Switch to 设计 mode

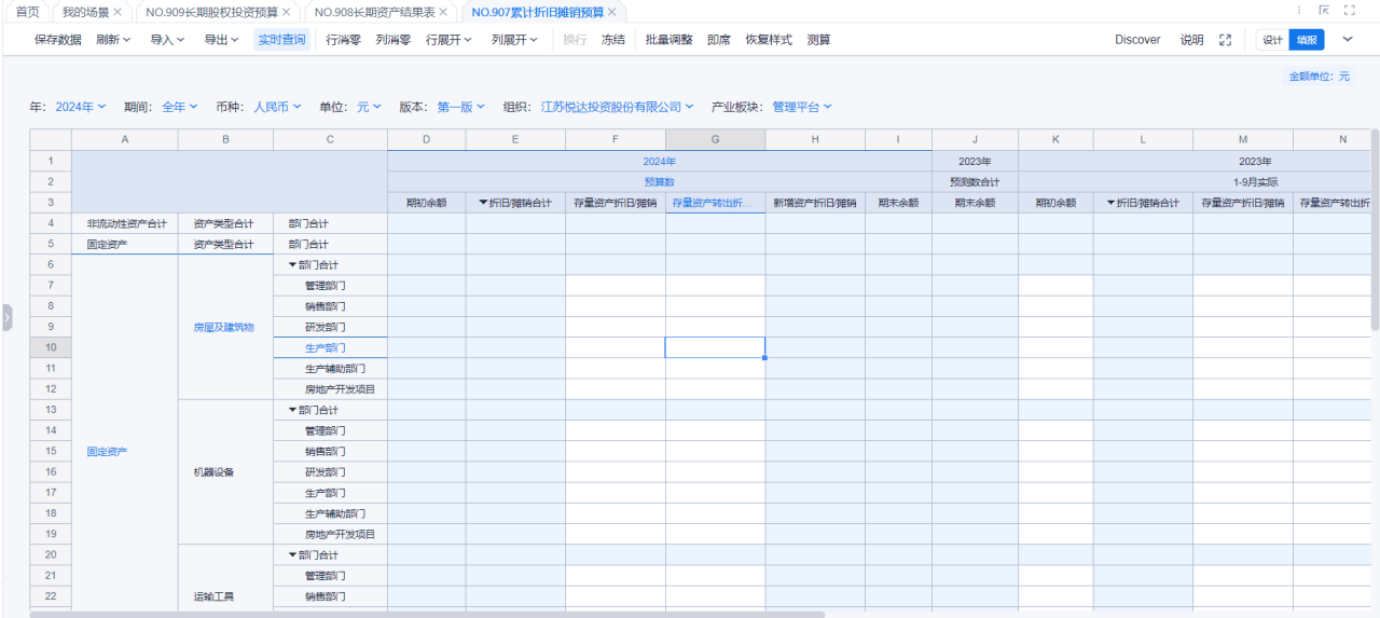(x=1272, y=40)
